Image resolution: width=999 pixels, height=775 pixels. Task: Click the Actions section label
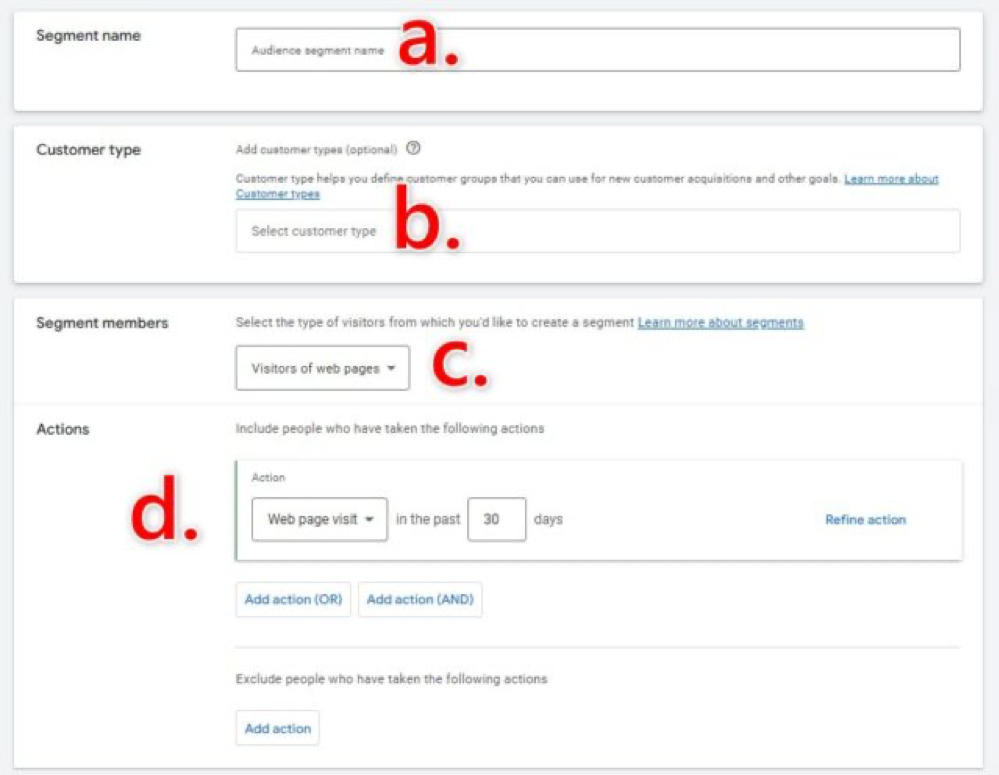[x=63, y=429]
